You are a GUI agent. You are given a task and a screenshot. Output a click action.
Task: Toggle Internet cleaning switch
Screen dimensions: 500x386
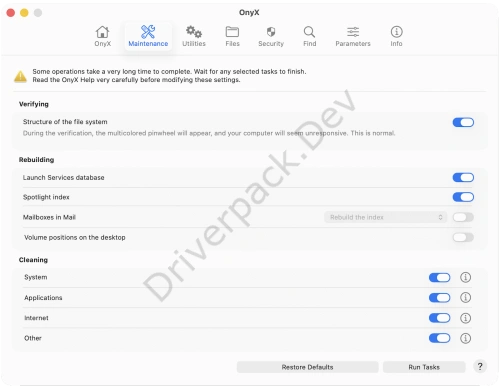pos(439,318)
